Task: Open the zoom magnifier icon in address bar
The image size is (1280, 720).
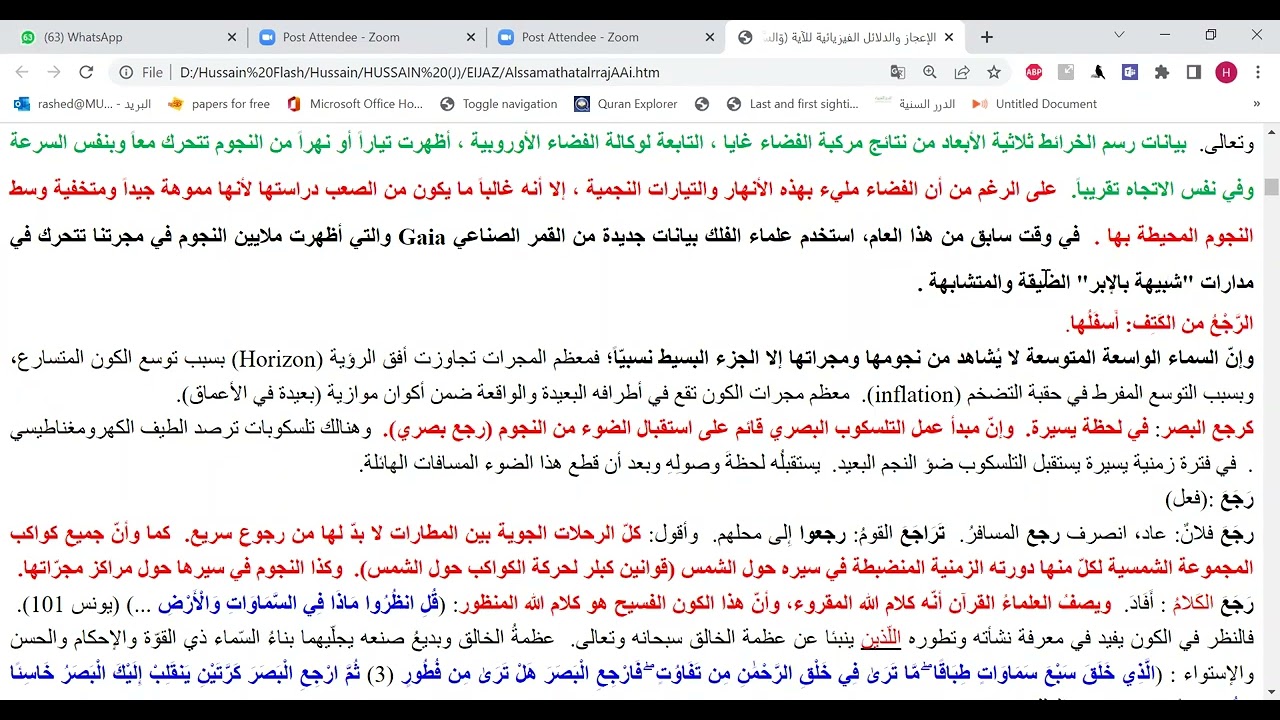Action: point(930,72)
